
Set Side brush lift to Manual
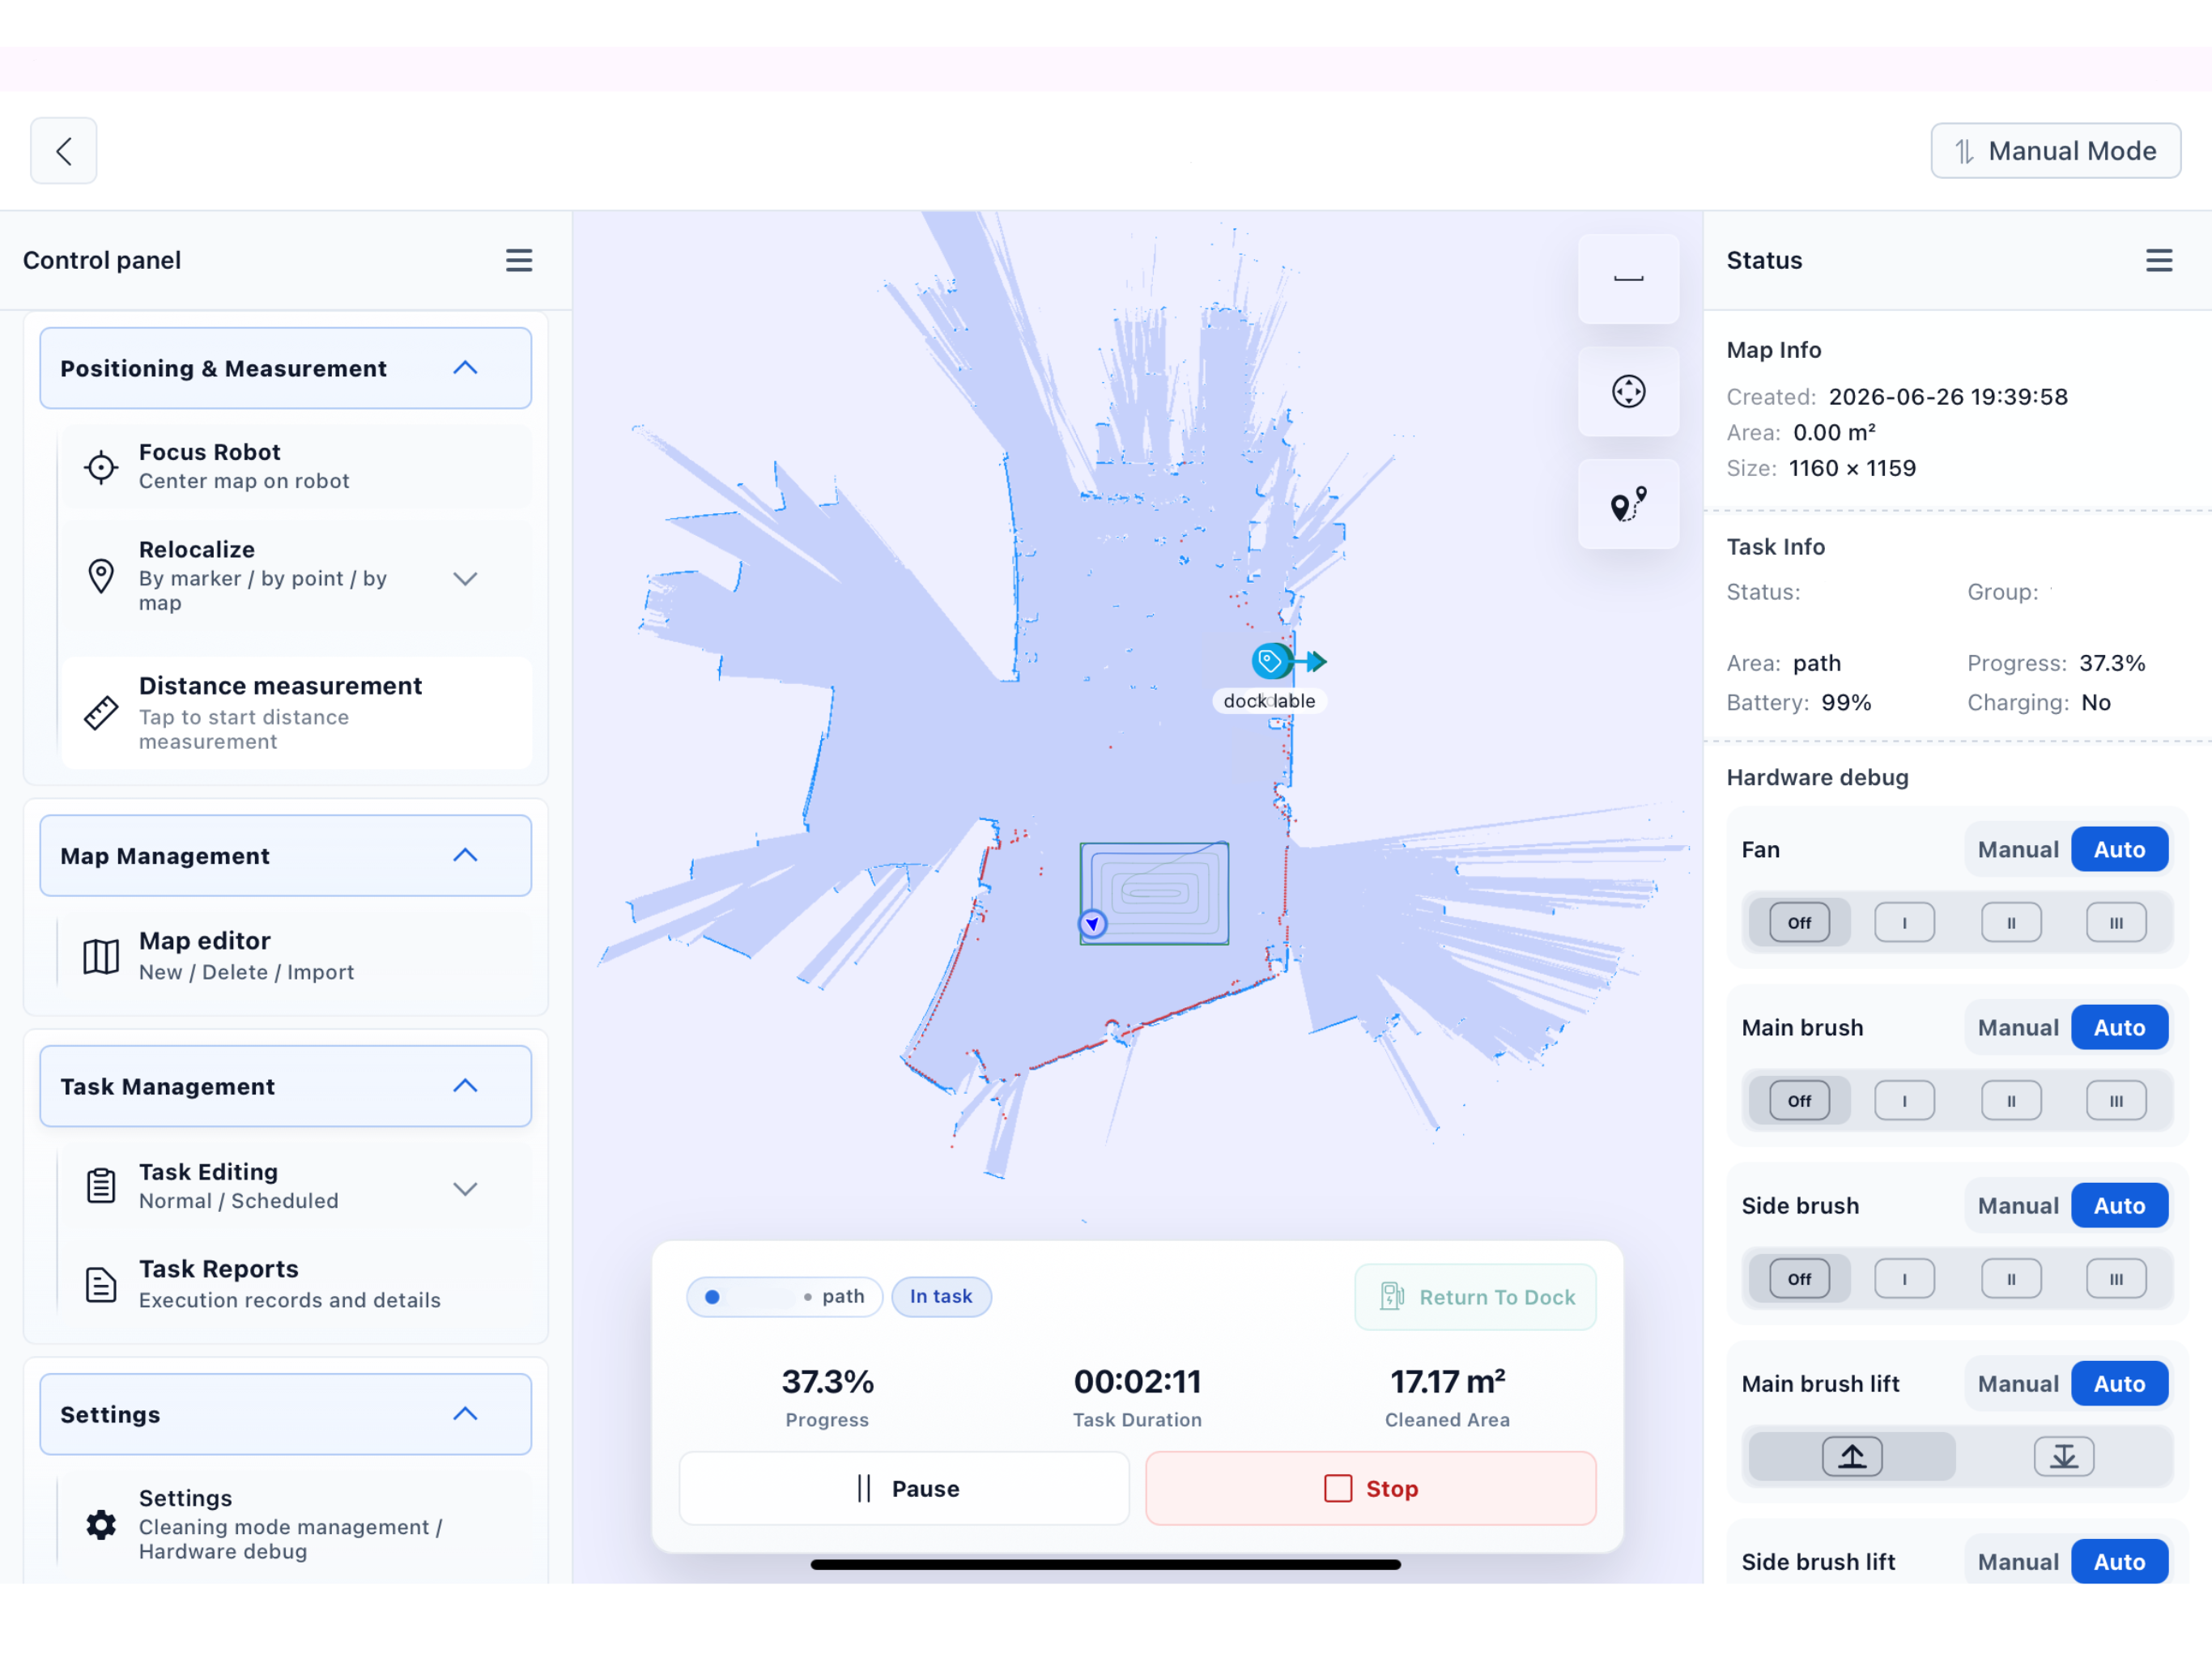[2017, 1562]
